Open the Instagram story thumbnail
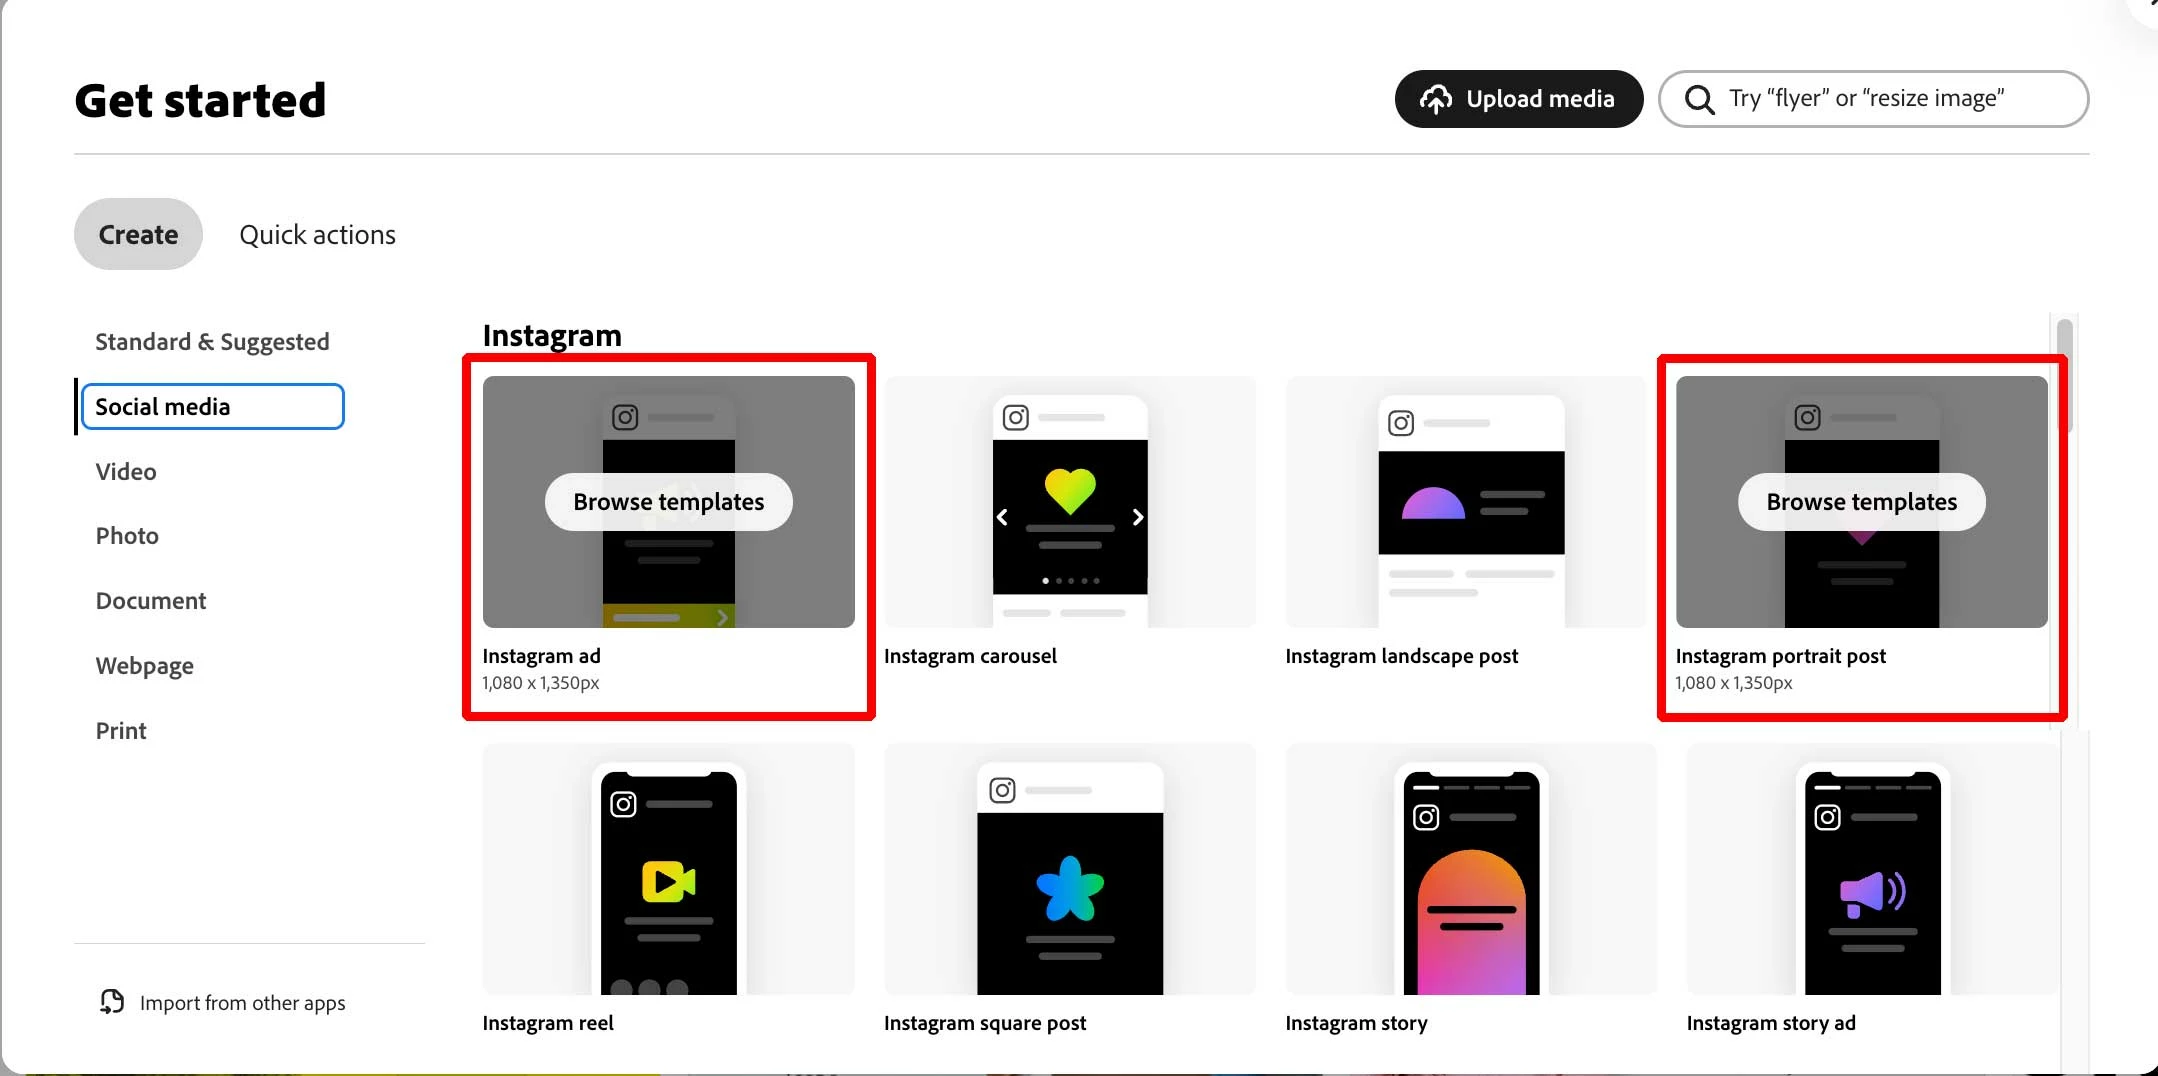 (1471, 869)
